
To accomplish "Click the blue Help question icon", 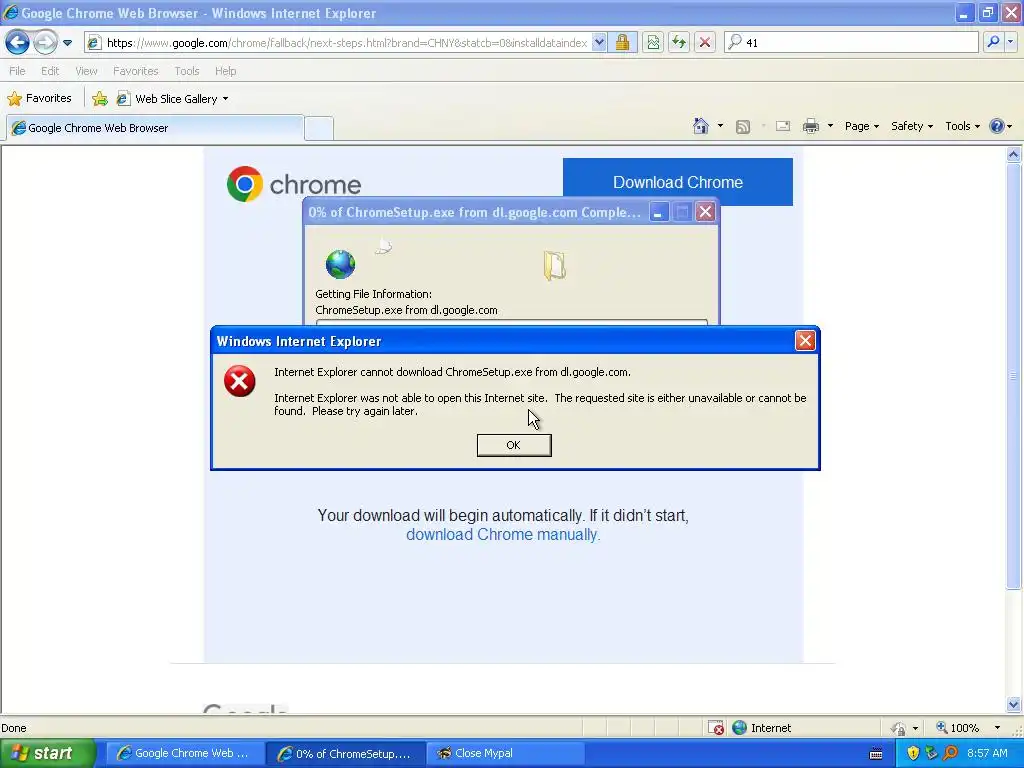I will pyautogui.click(x=997, y=126).
